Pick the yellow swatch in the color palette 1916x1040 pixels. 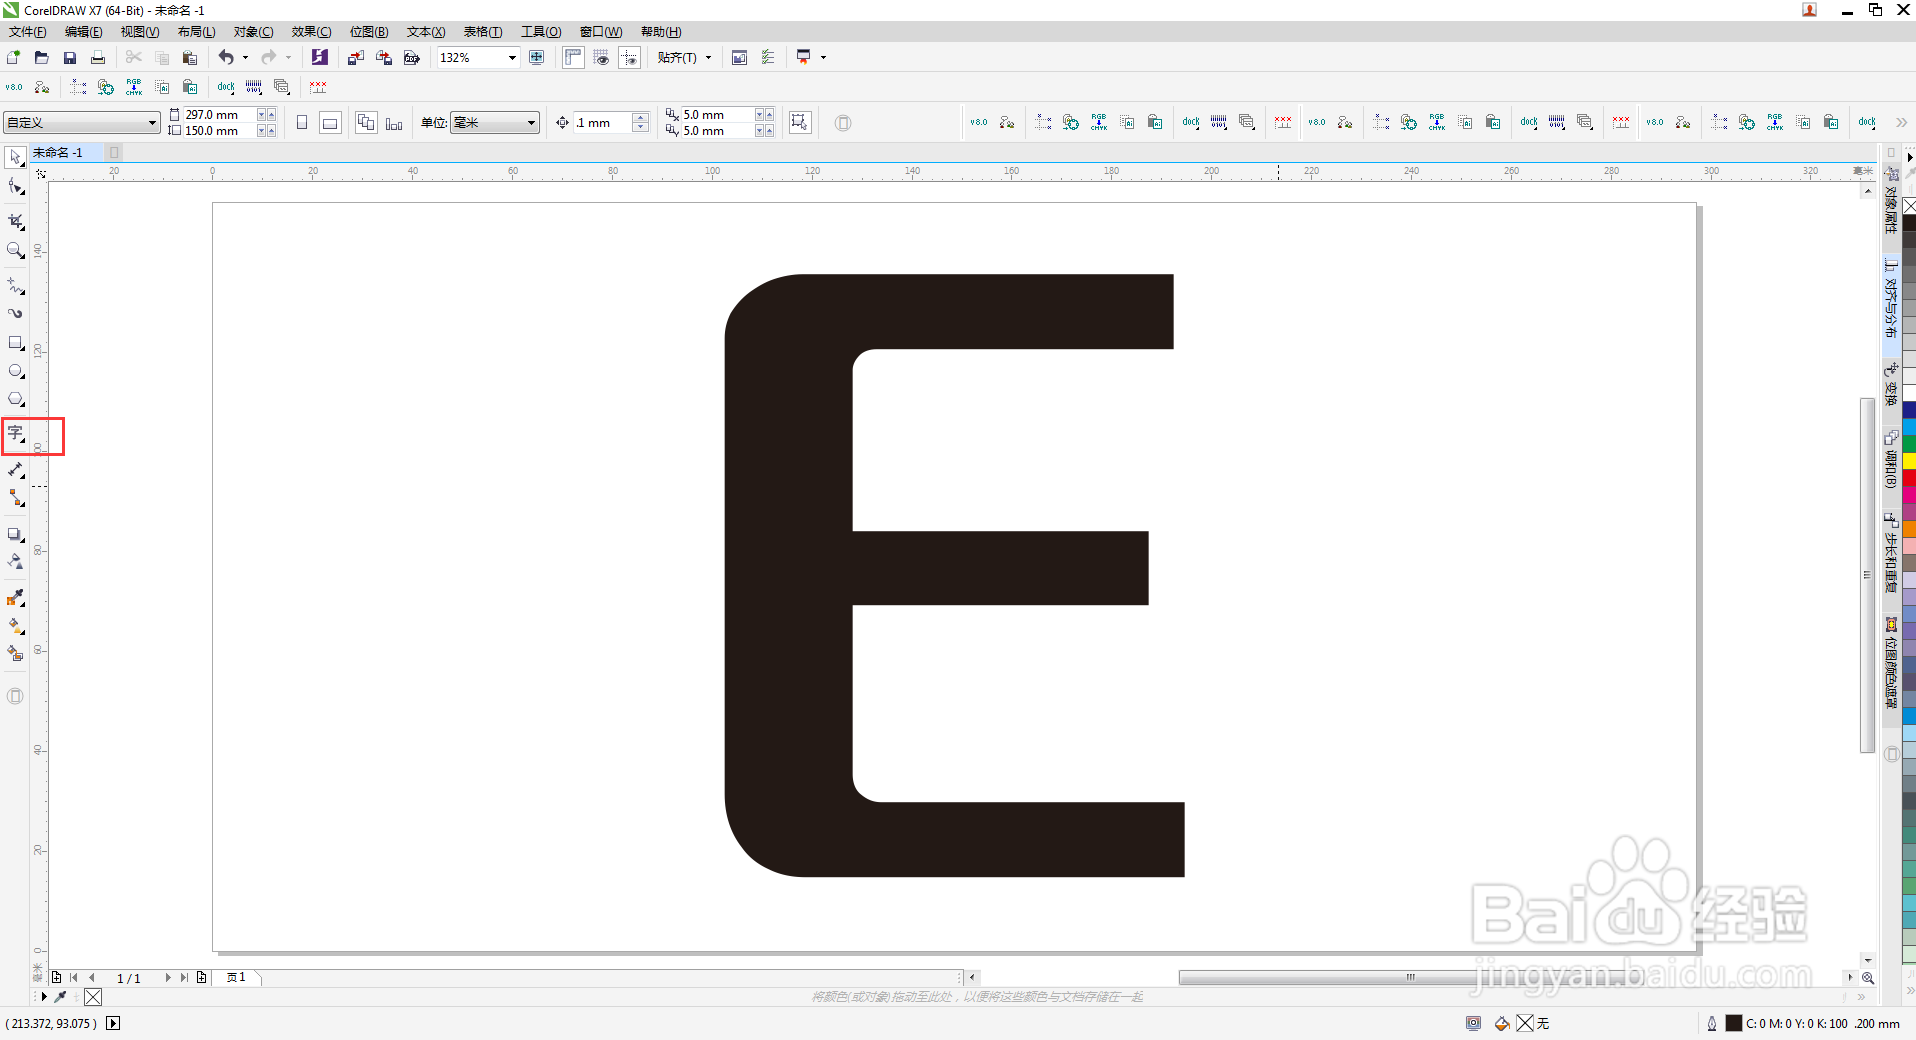(x=1909, y=460)
